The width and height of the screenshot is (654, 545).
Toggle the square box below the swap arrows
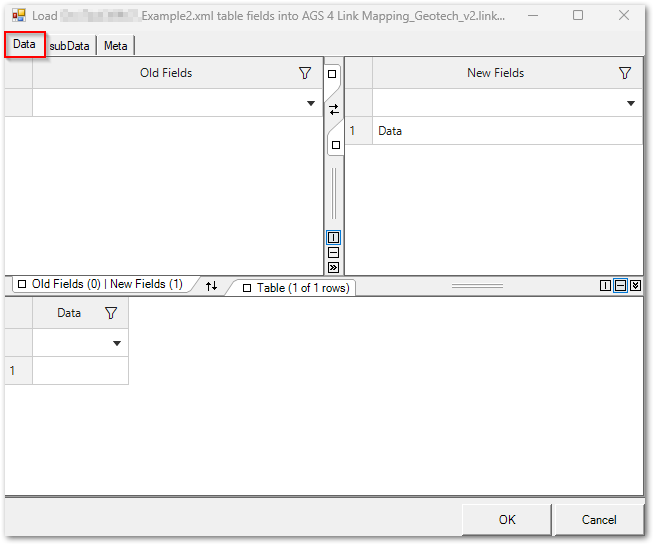(x=335, y=145)
